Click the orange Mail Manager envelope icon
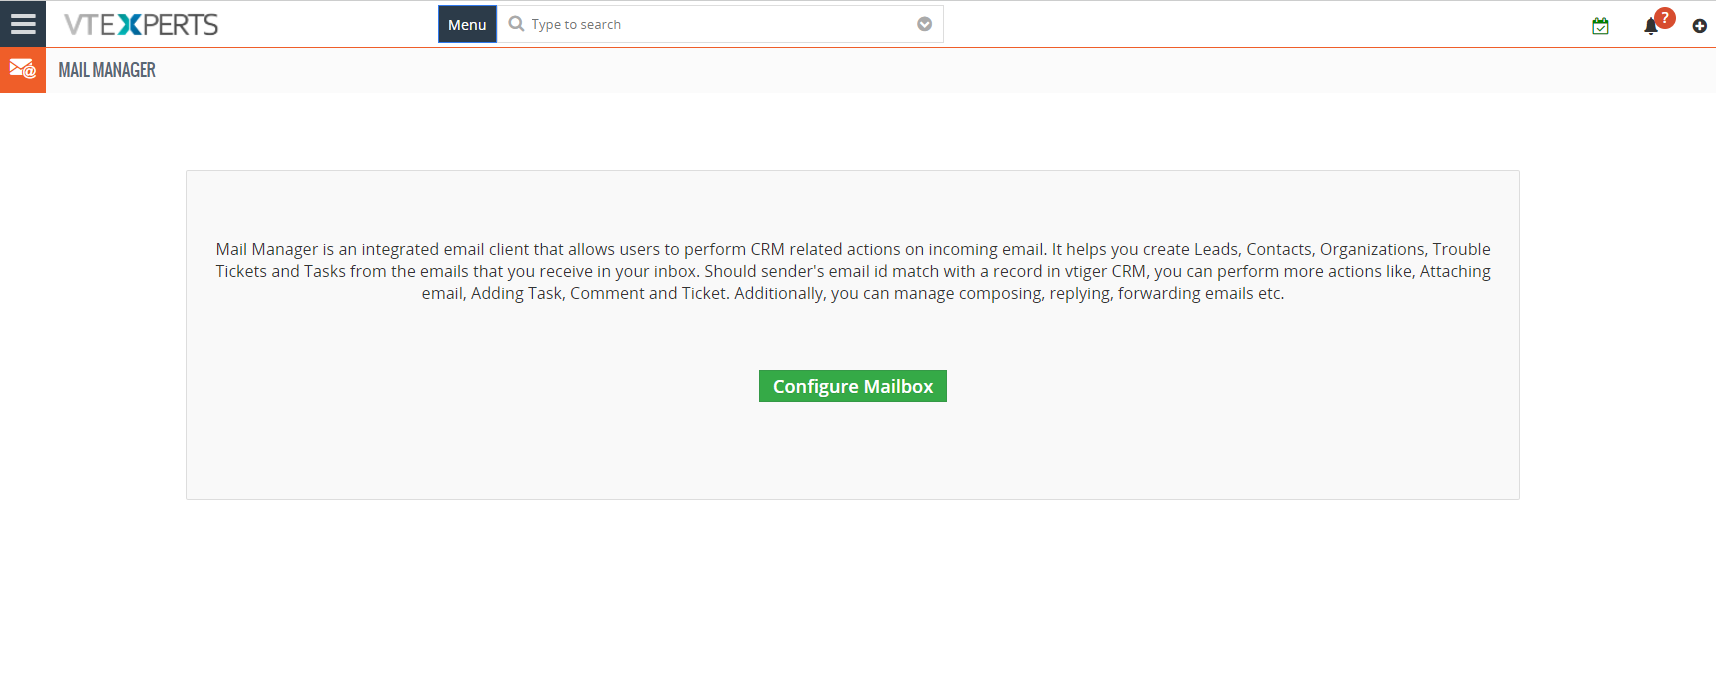 tap(23, 70)
